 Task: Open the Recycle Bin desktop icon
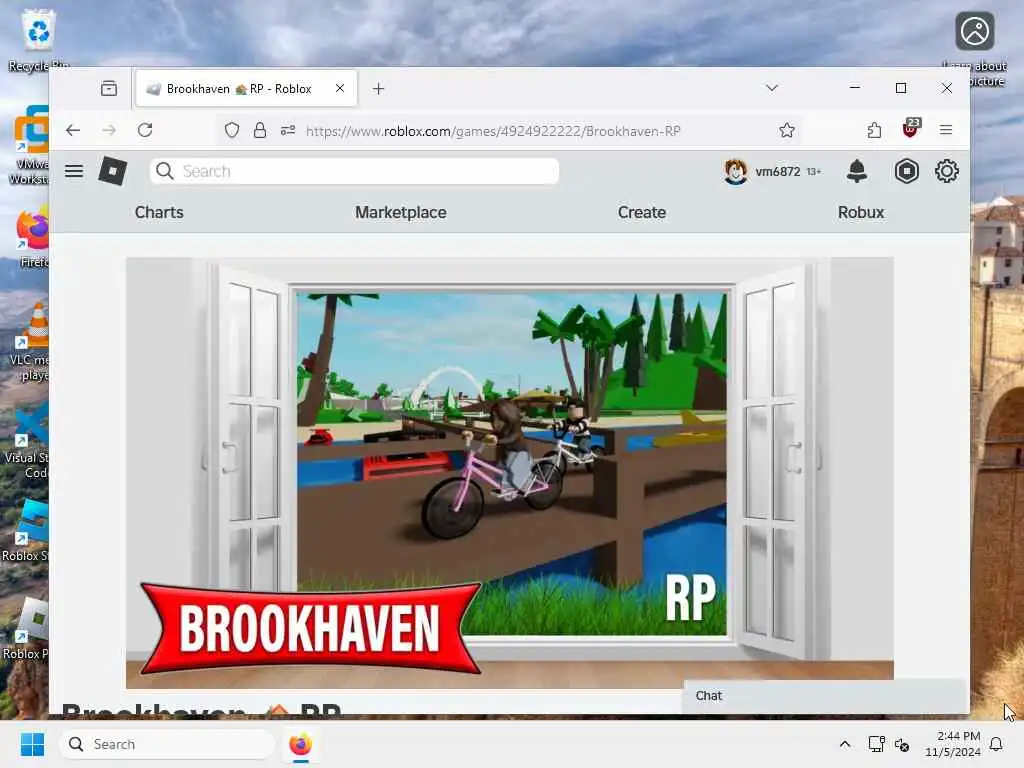pos(39,39)
